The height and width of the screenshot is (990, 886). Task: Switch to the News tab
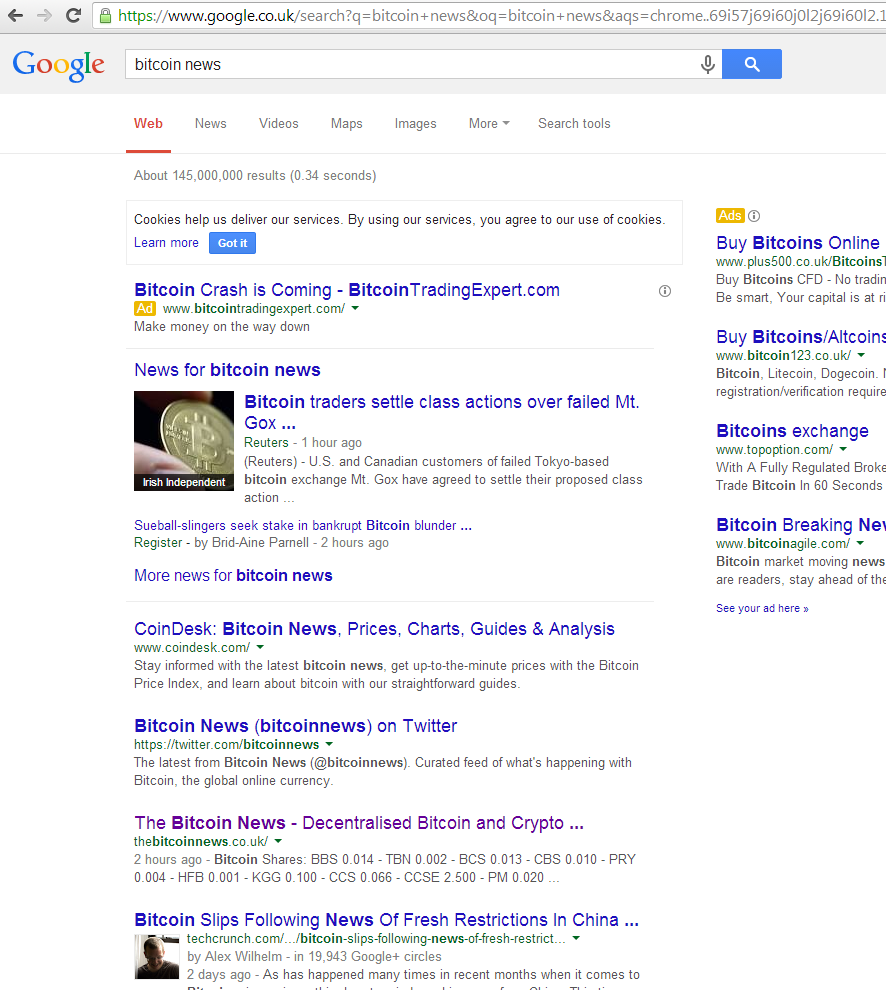pos(210,124)
